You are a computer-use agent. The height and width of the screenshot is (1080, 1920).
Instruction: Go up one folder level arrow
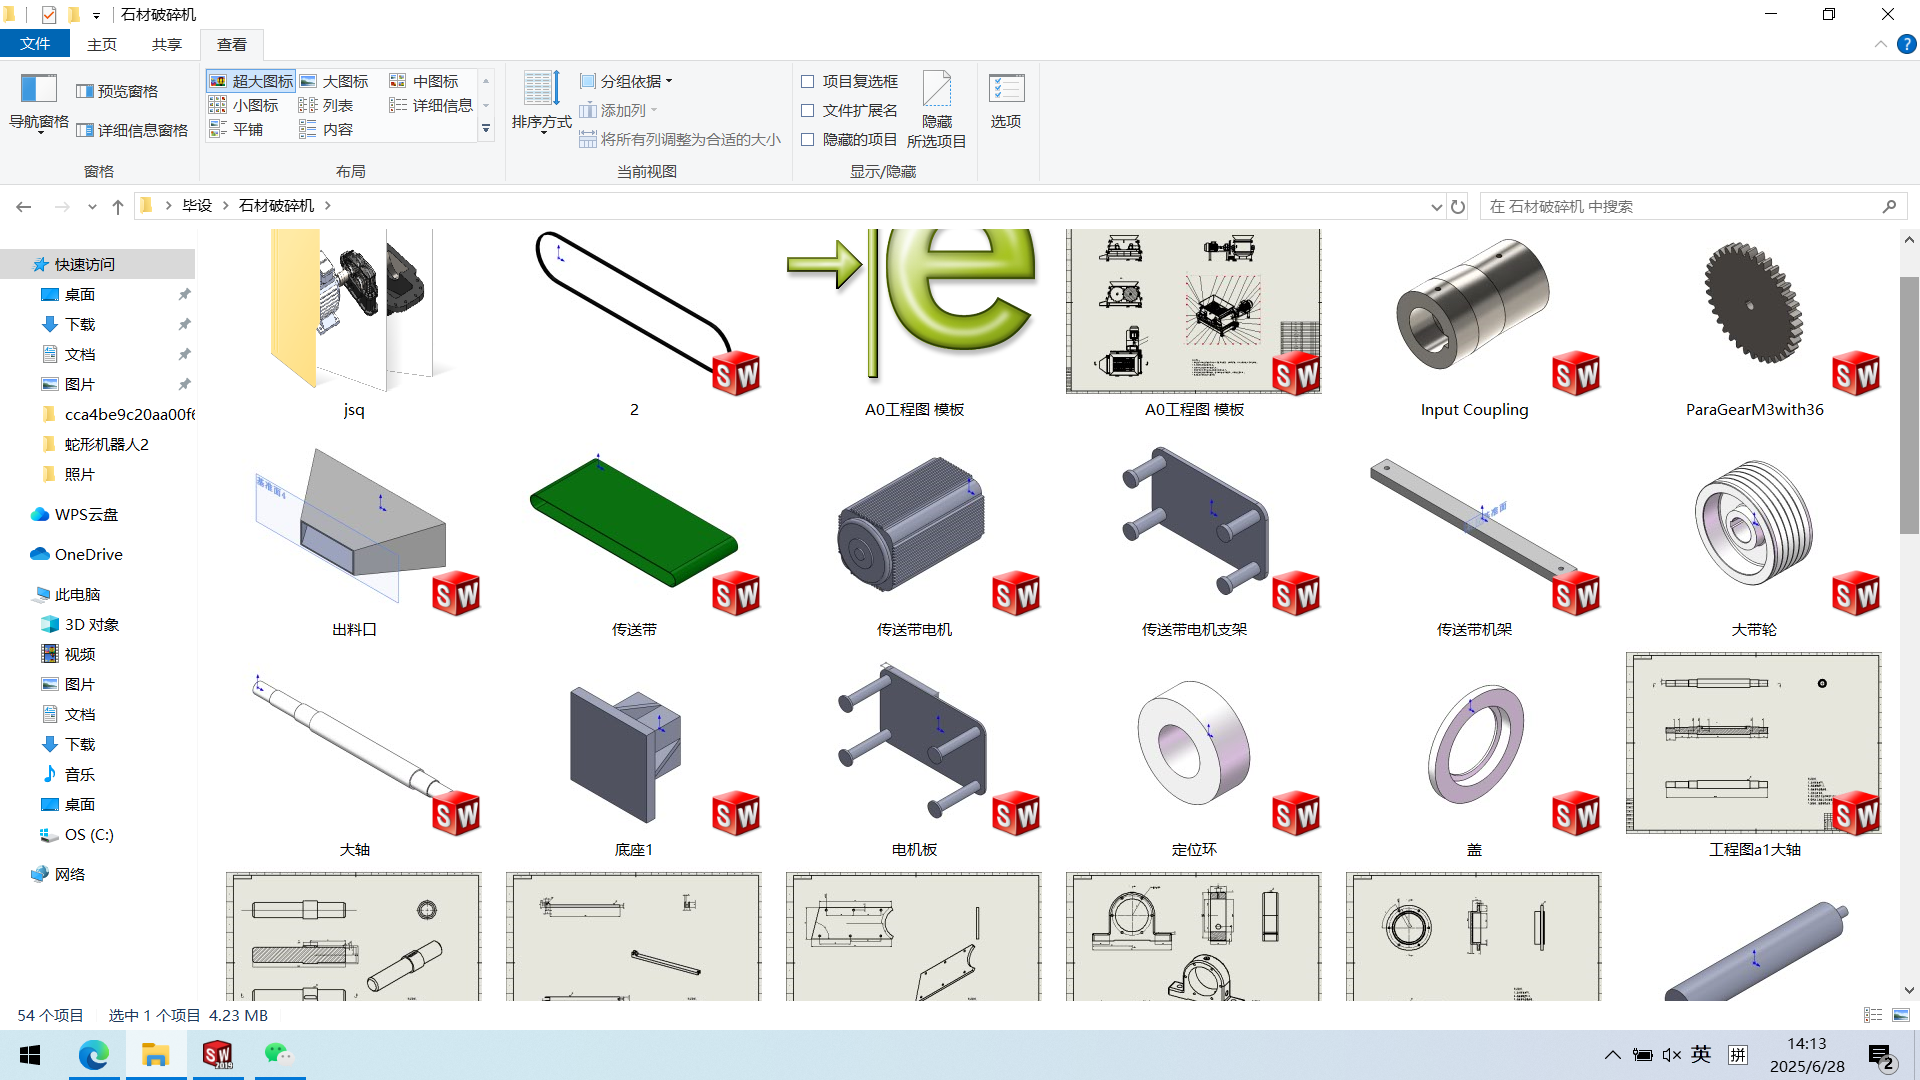(x=118, y=206)
